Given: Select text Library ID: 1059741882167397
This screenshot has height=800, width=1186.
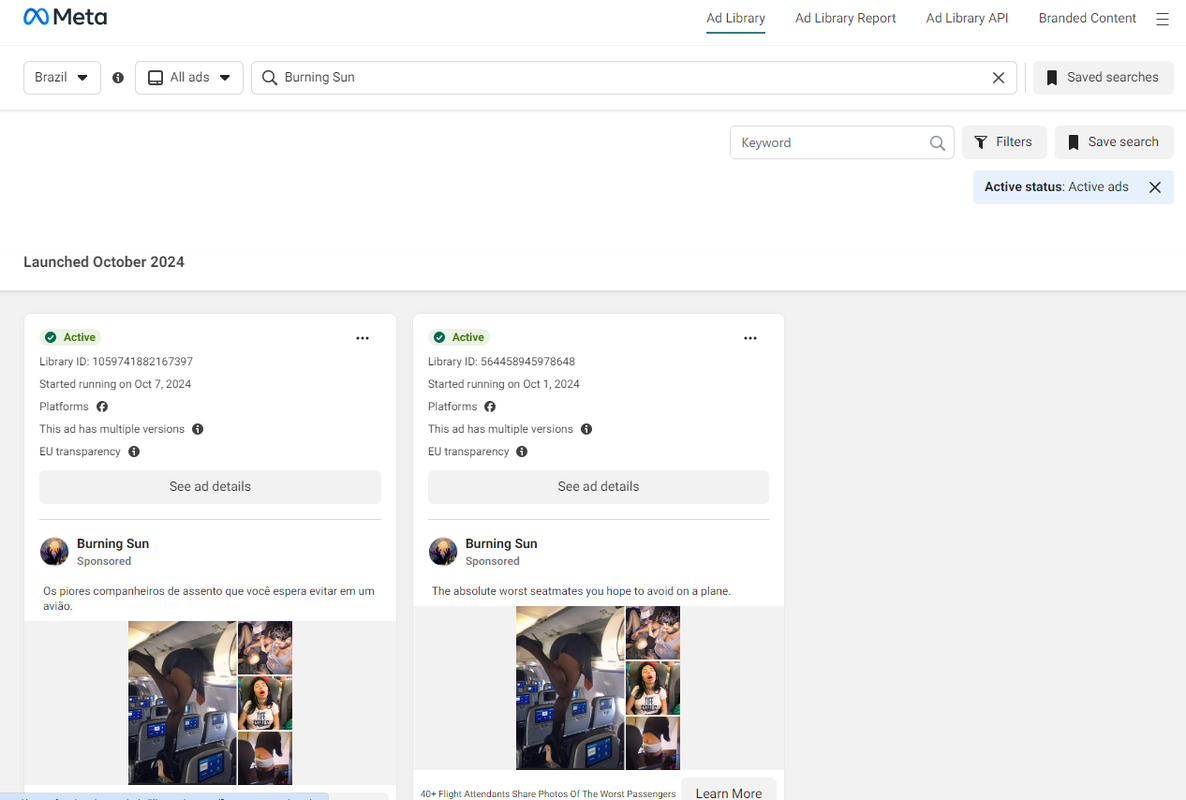Looking at the screenshot, I should pyautogui.click(x=116, y=361).
